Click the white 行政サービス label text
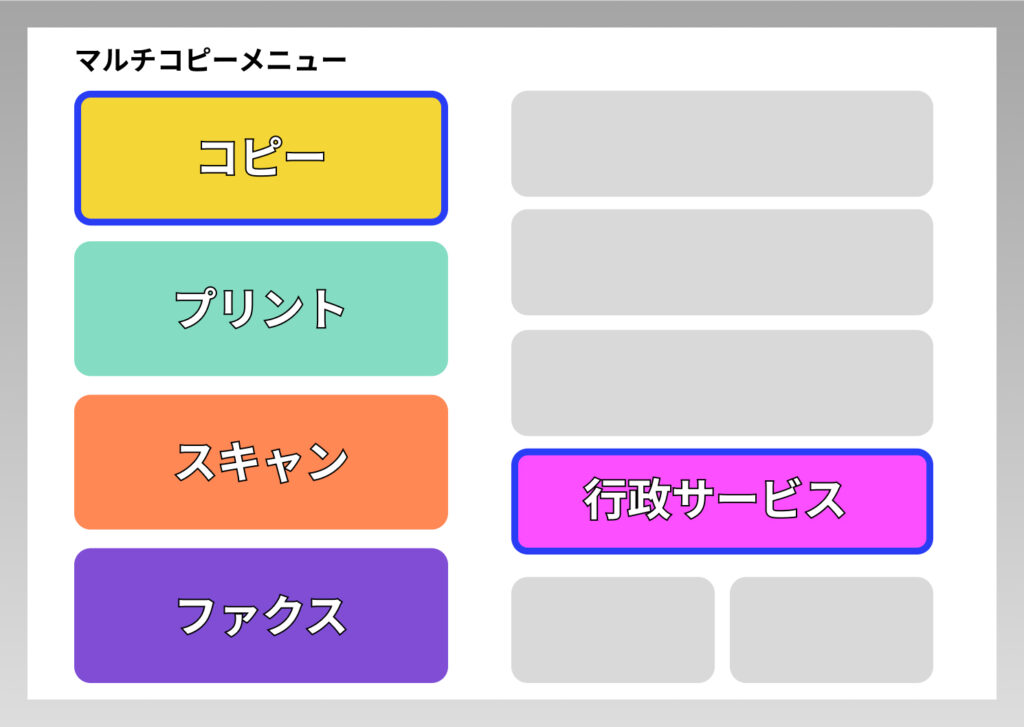The width and height of the screenshot is (1024, 727). click(x=714, y=500)
